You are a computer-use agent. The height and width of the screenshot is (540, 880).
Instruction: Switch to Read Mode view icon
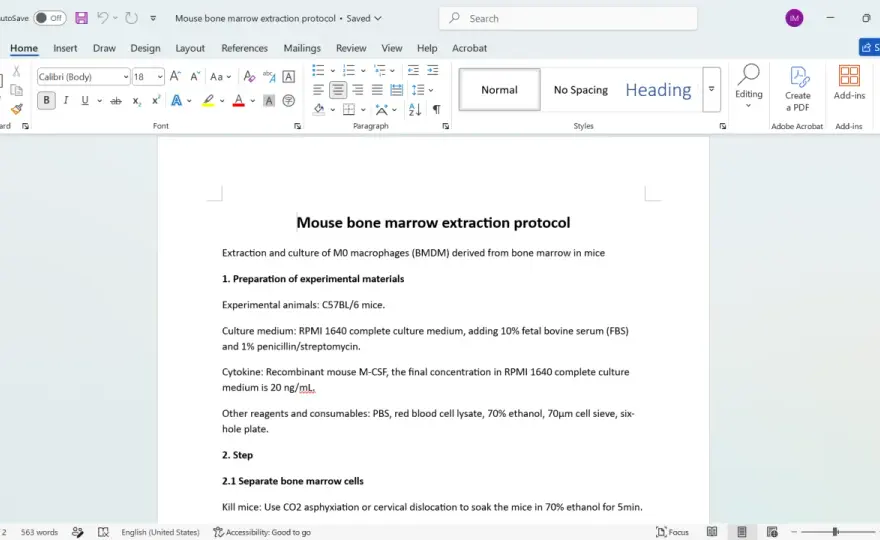[x=712, y=532]
